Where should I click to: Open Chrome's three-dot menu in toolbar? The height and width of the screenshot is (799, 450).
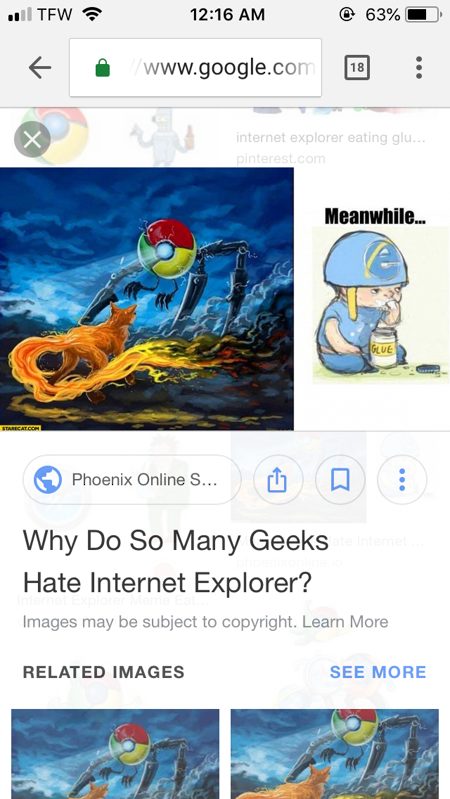pos(418,67)
